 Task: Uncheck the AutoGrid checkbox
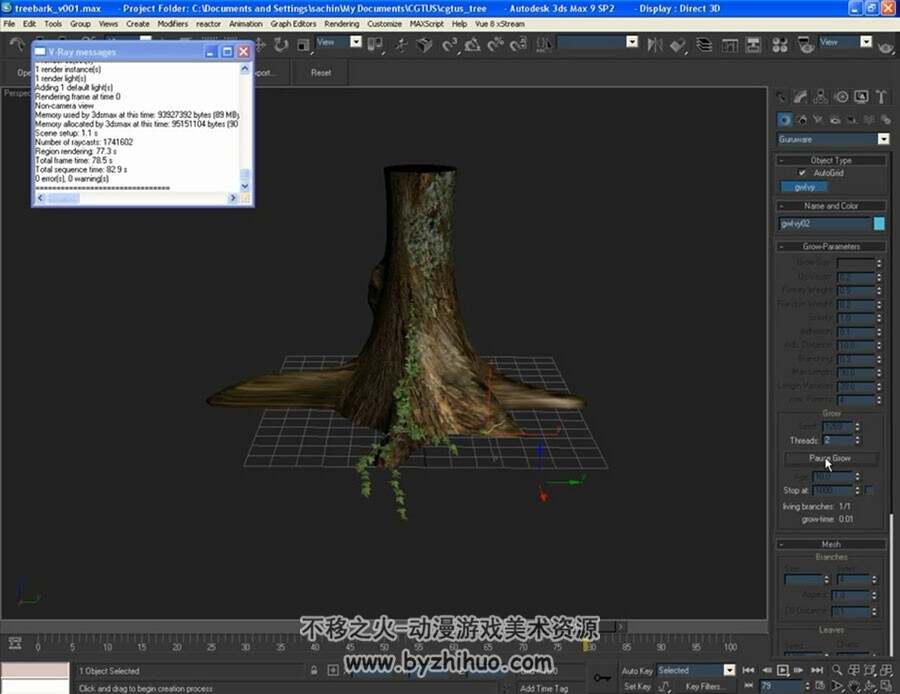point(802,173)
